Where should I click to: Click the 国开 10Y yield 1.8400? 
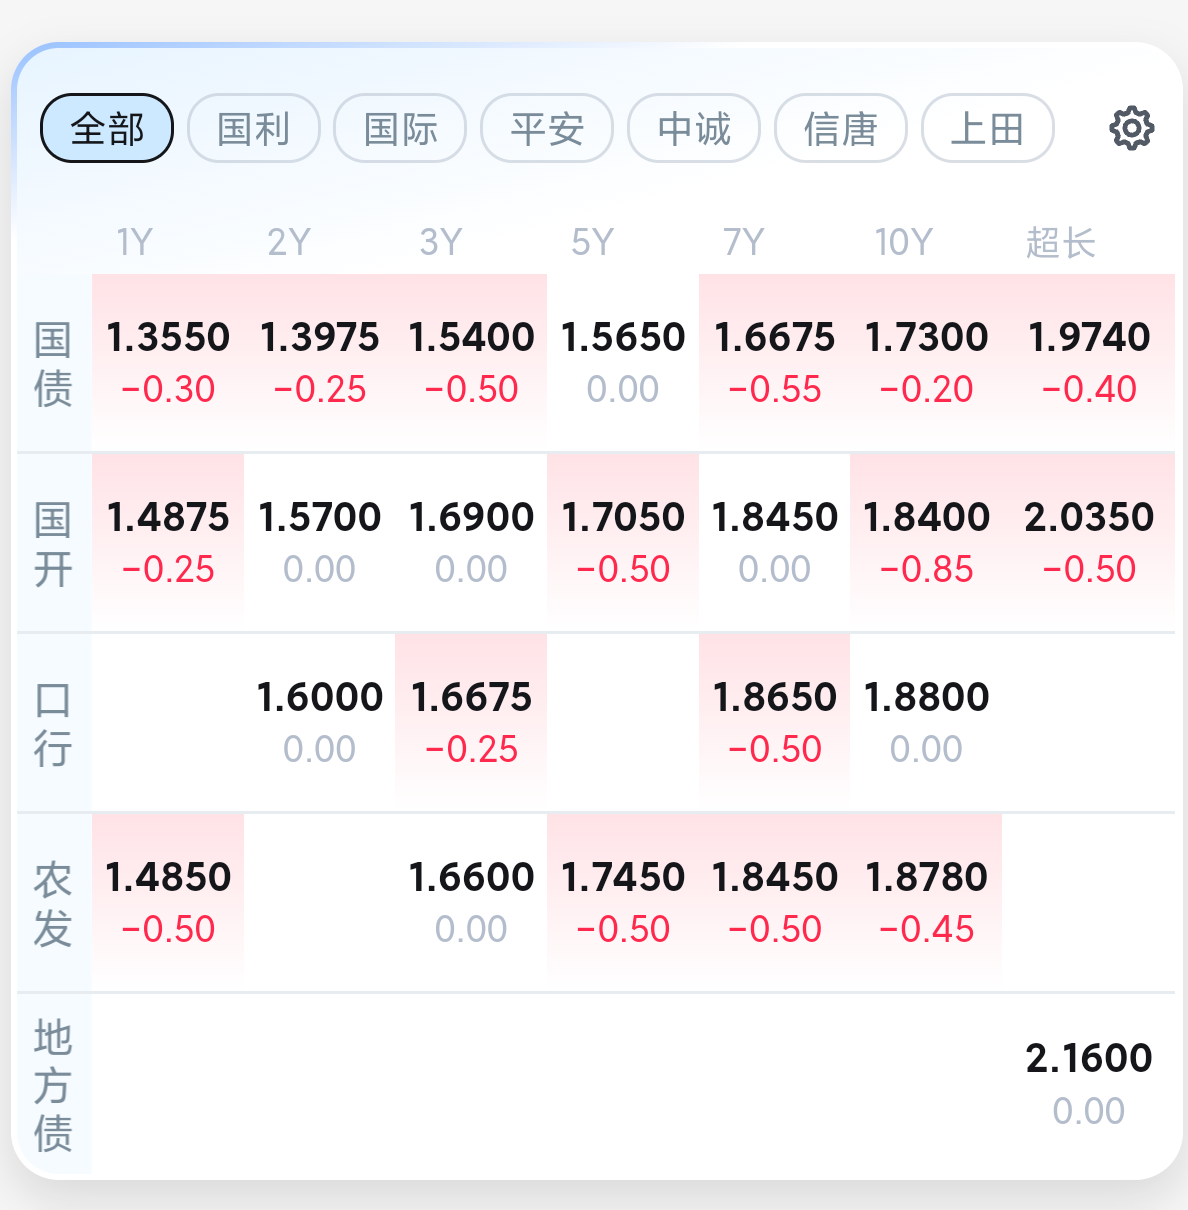926,542
